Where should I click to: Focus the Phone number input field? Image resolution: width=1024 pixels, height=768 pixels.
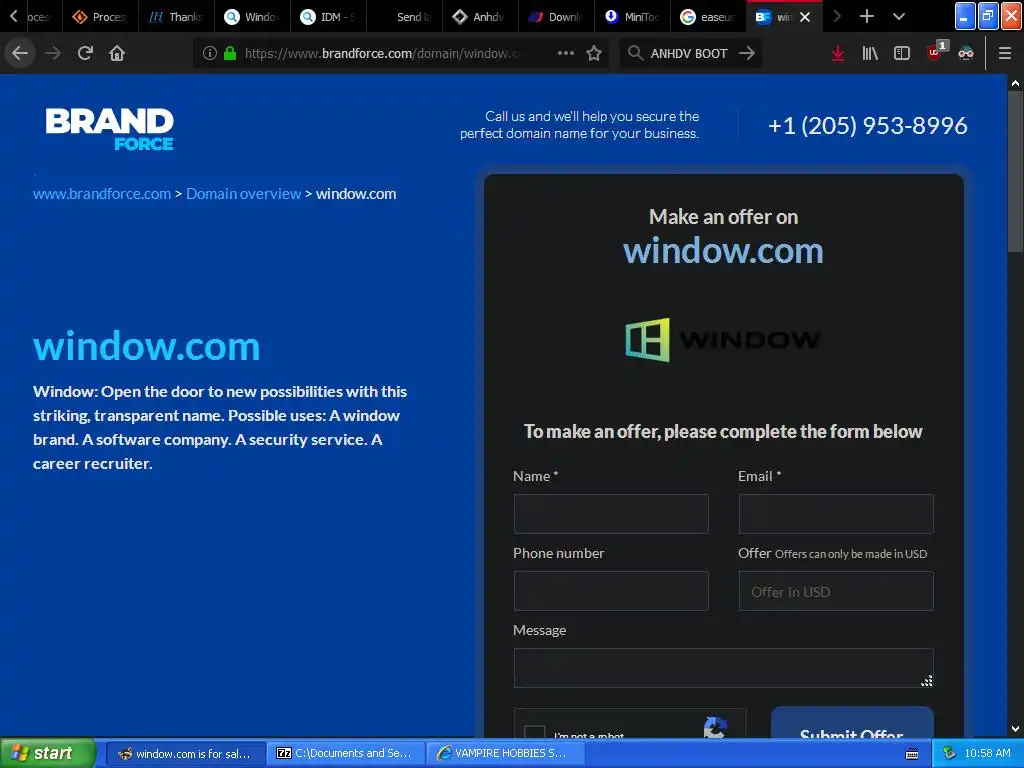pyautogui.click(x=611, y=591)
